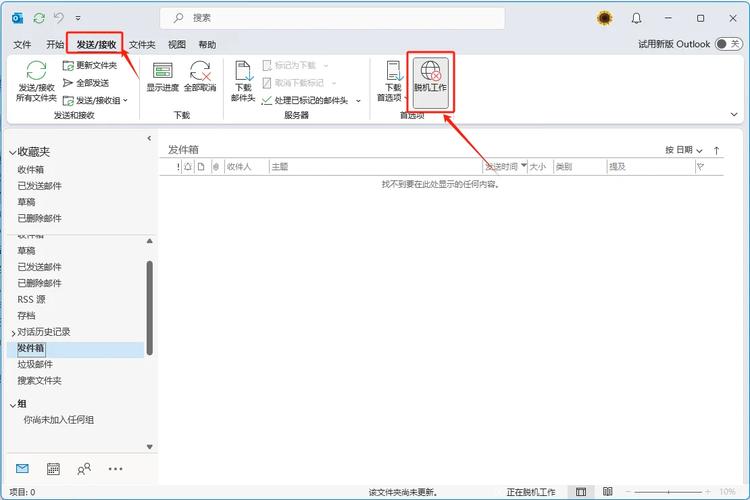The height and width of the screenshot is (500, 750).
Task: Select Junk Email (垃圾邮件) folder
Action: 35,365
